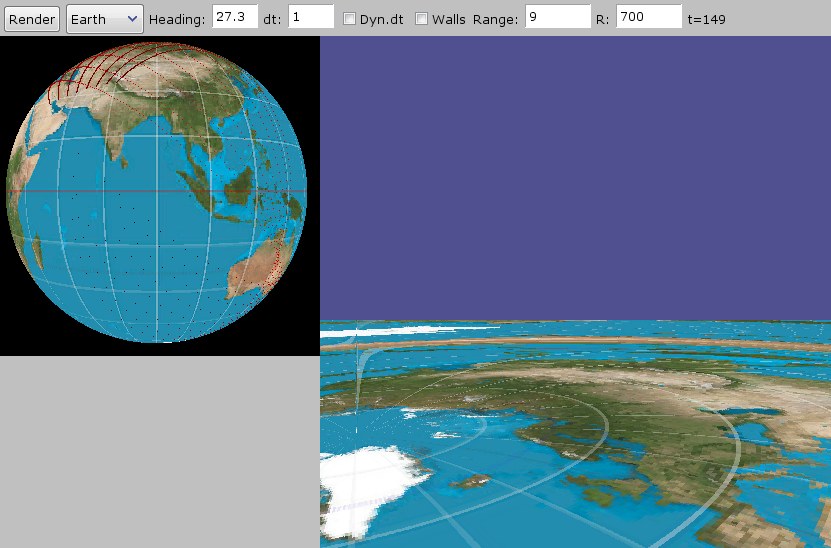
Task: Focus the Heading input field
Action: click(235, 16)
